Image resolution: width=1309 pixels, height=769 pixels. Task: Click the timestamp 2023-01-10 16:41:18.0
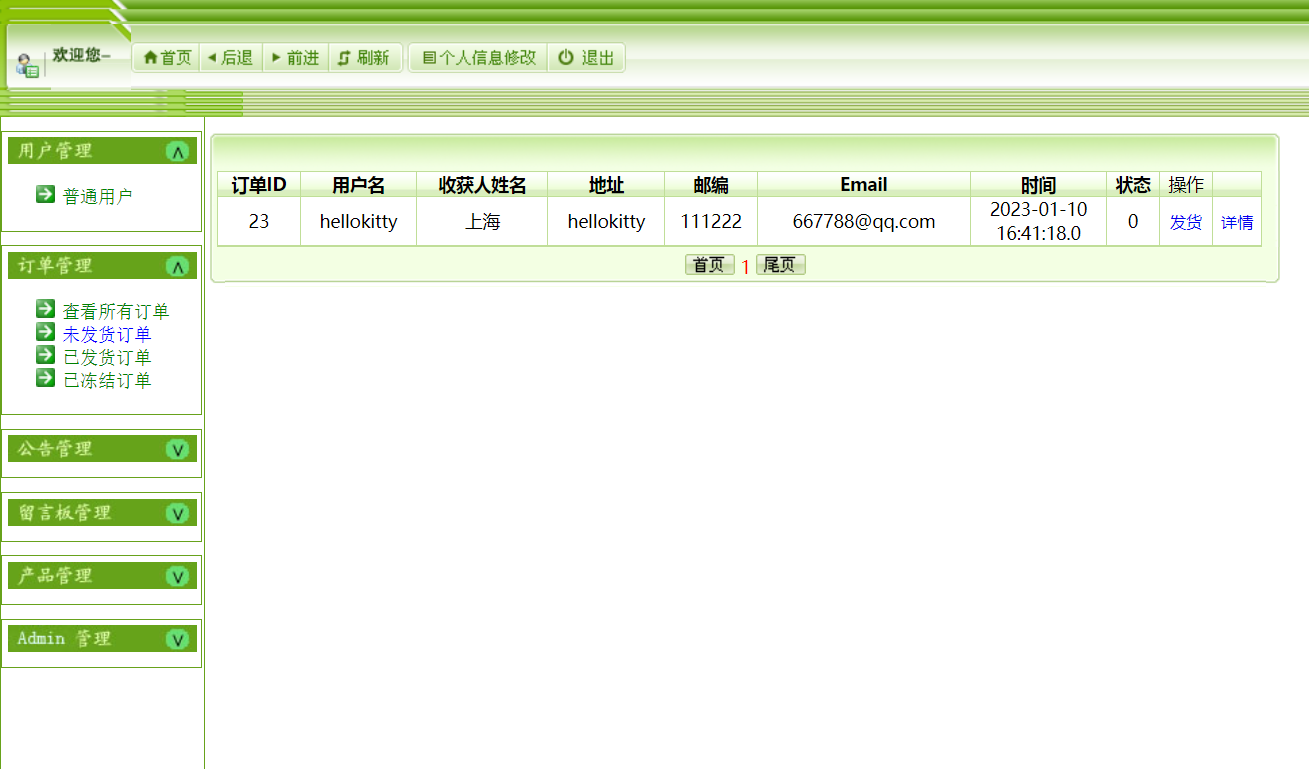click(x=1039, y=221)
